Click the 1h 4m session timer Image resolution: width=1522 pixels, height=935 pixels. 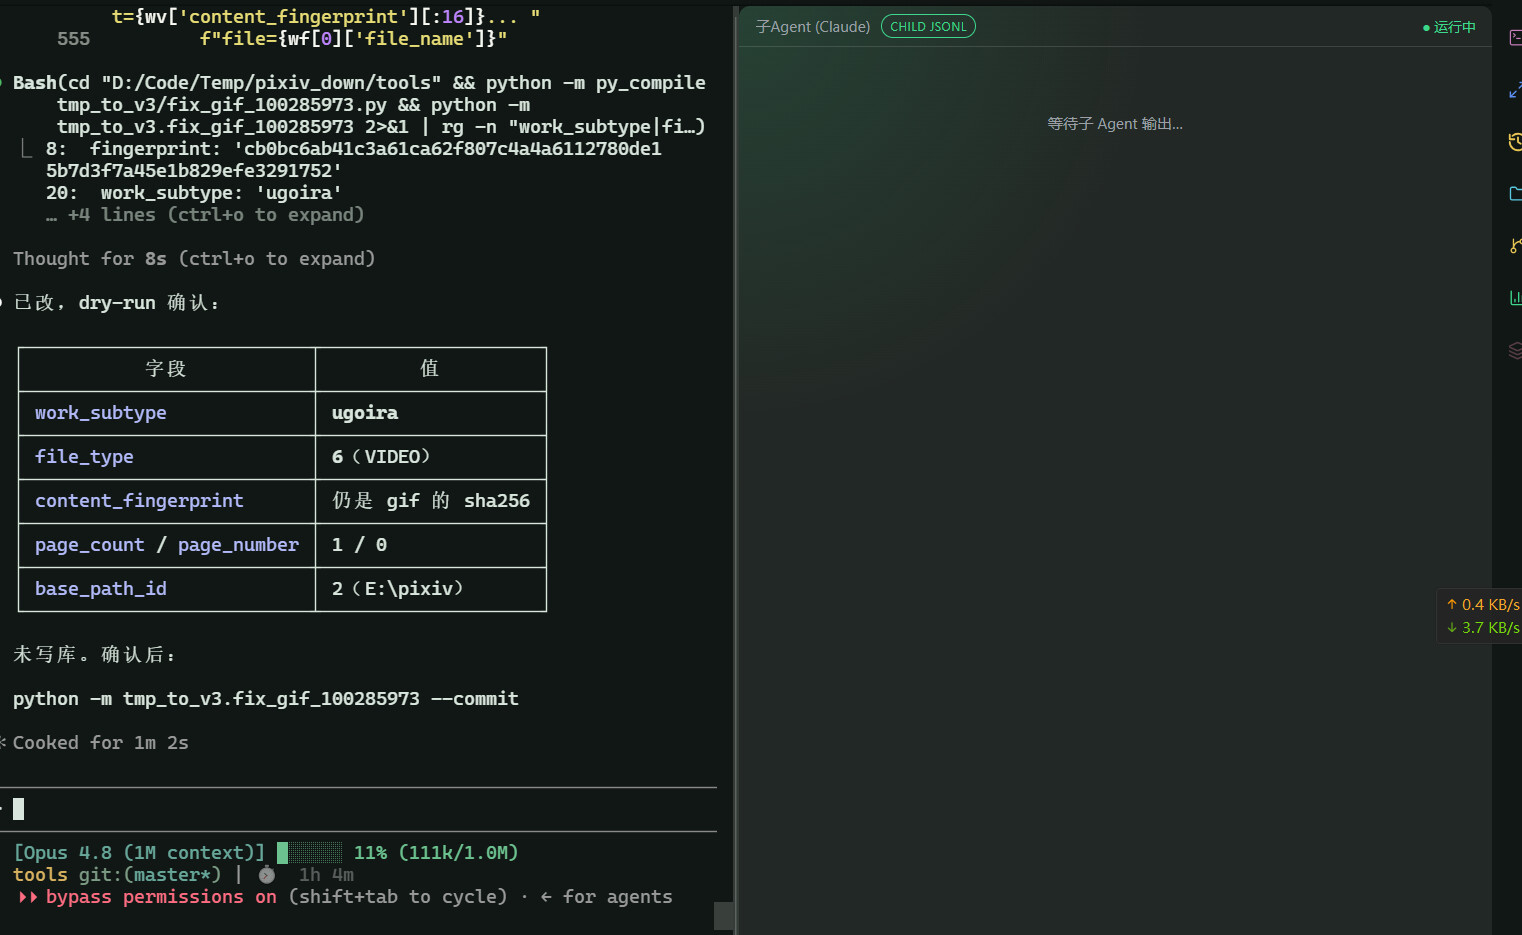click(x=326, y=875)
